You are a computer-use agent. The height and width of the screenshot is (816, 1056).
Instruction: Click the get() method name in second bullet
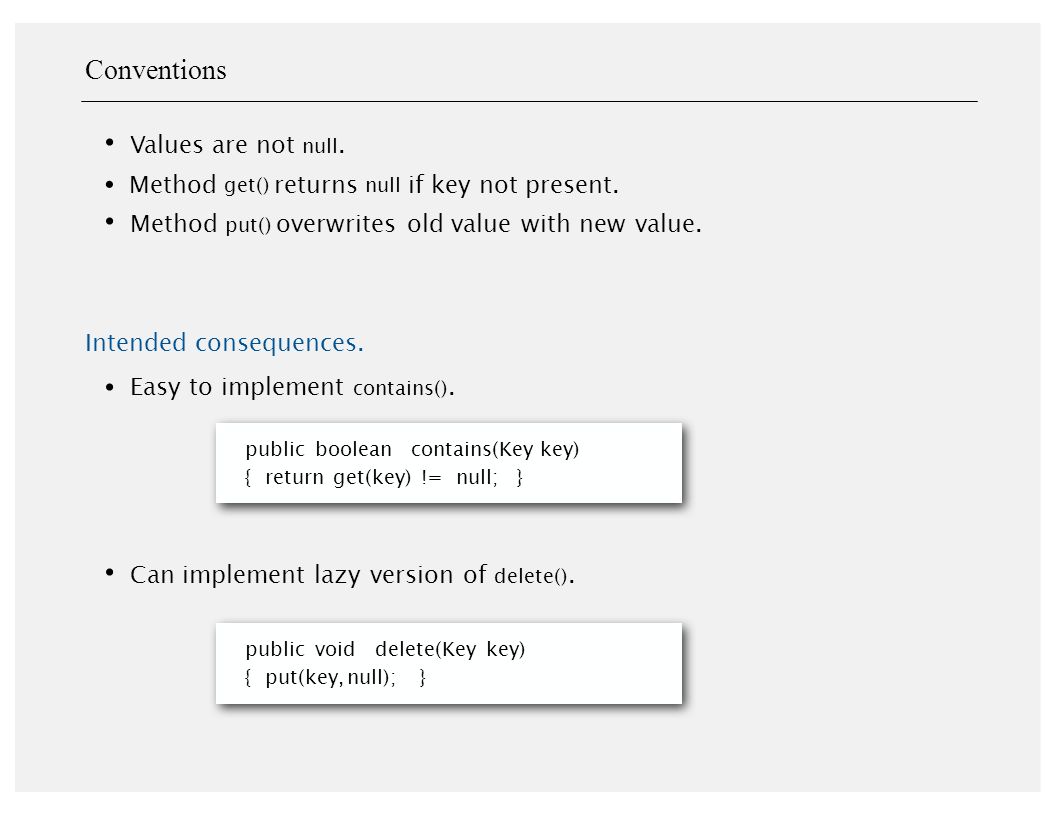[246, 185]
